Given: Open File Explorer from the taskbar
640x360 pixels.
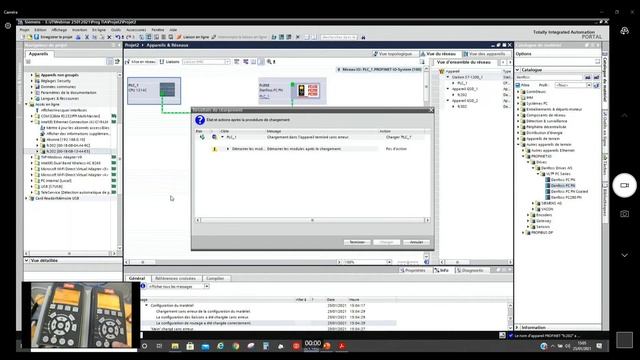Looking at the screenshot, I should 175,346.
